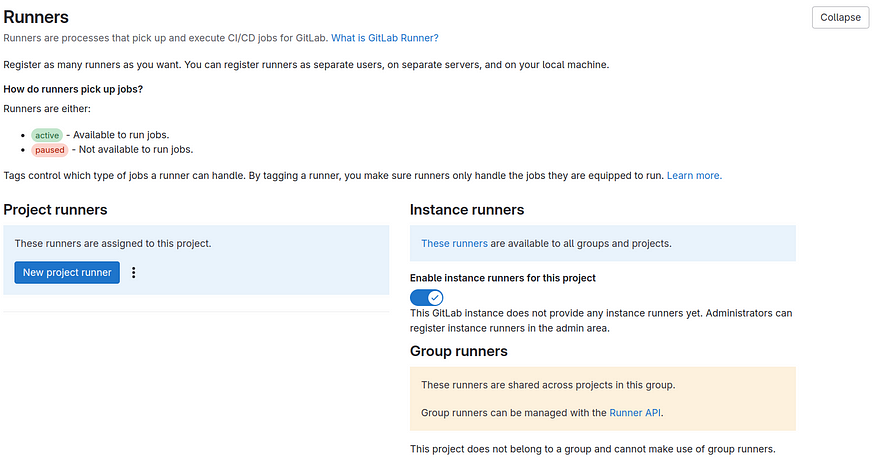
Task: Click 'These runners are assigned to this project' text
Action: coord(113,243)
